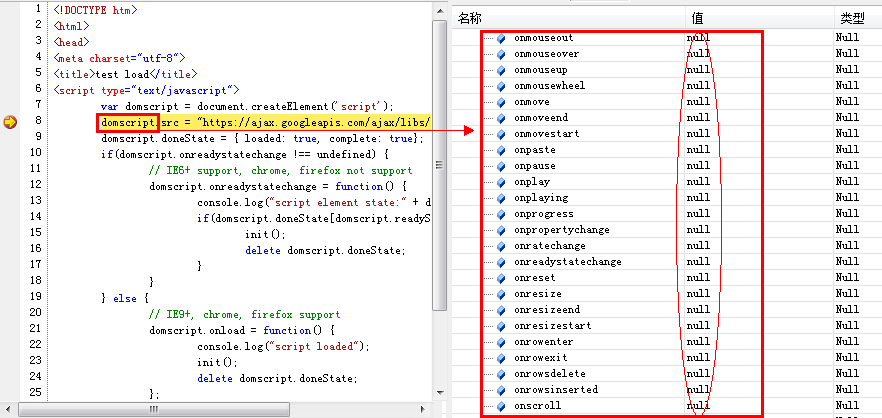882x418 pixels.
Task: Select the 'onmousewheel' name text
Action: [x=550, y=86]
